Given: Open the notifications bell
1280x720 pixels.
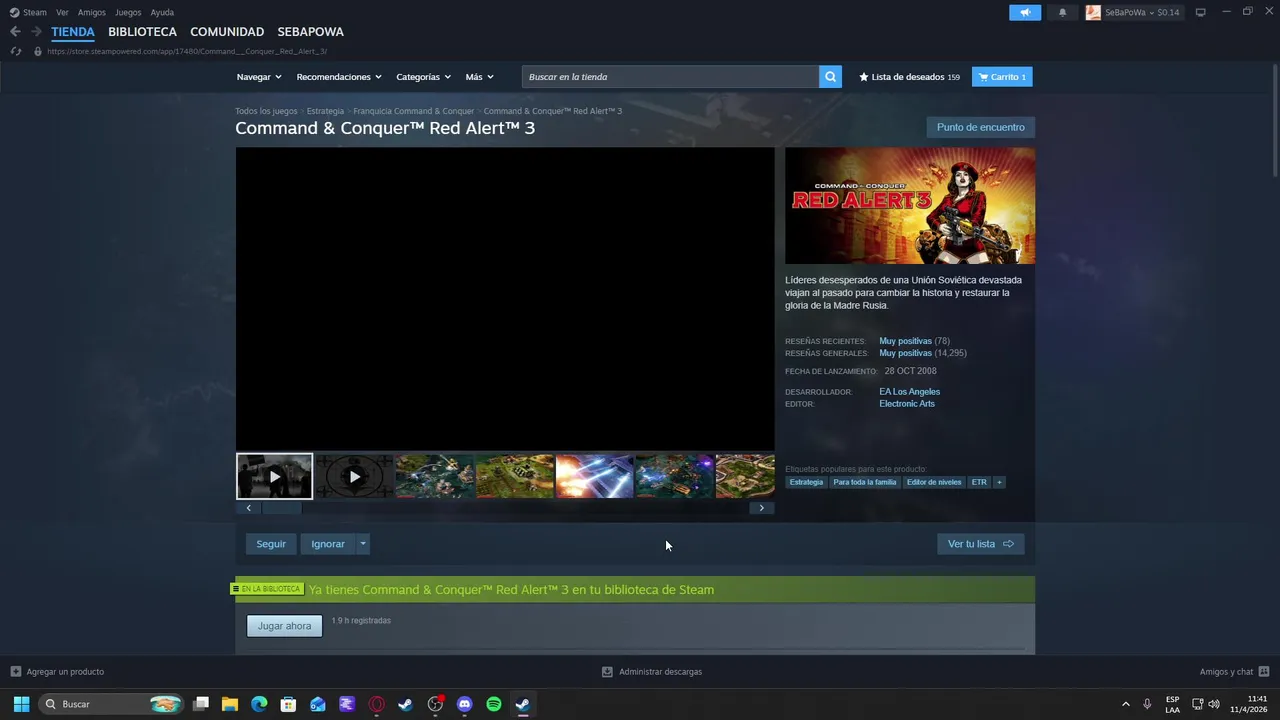Looking at the screenshot, I should coord(1062,12).
